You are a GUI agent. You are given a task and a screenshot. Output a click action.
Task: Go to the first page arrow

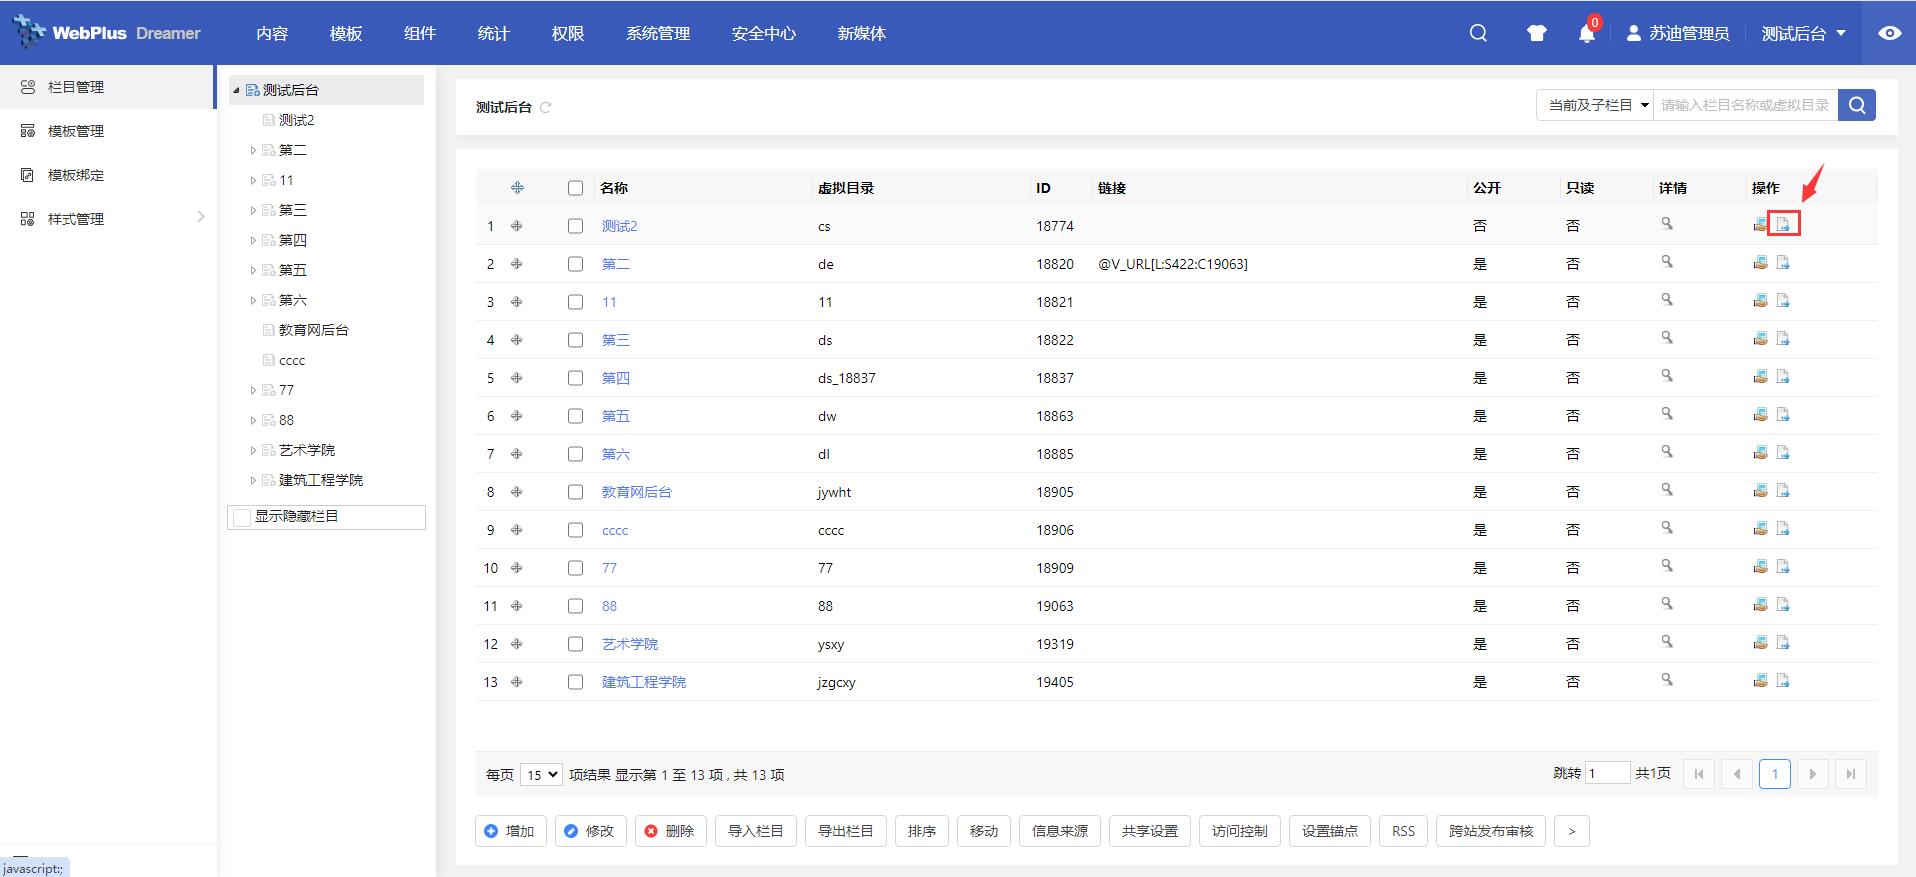[x=1699, y=774]
